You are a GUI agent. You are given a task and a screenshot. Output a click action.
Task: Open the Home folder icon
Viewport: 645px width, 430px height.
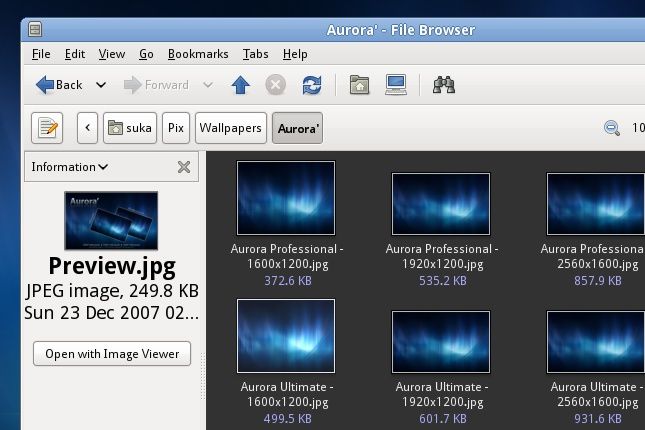tap(359, 85)
